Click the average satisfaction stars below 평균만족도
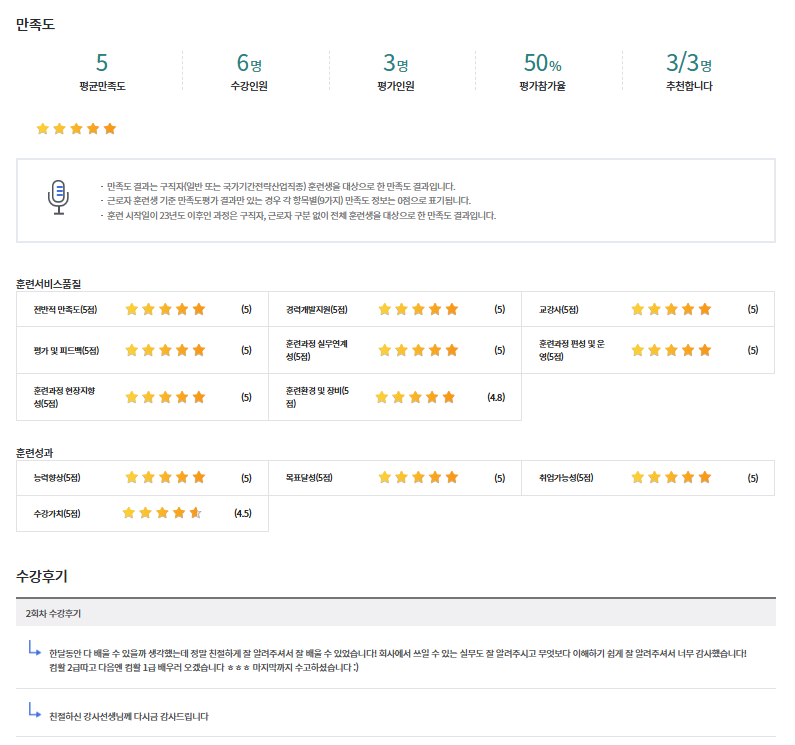 (x=76, y=129)
